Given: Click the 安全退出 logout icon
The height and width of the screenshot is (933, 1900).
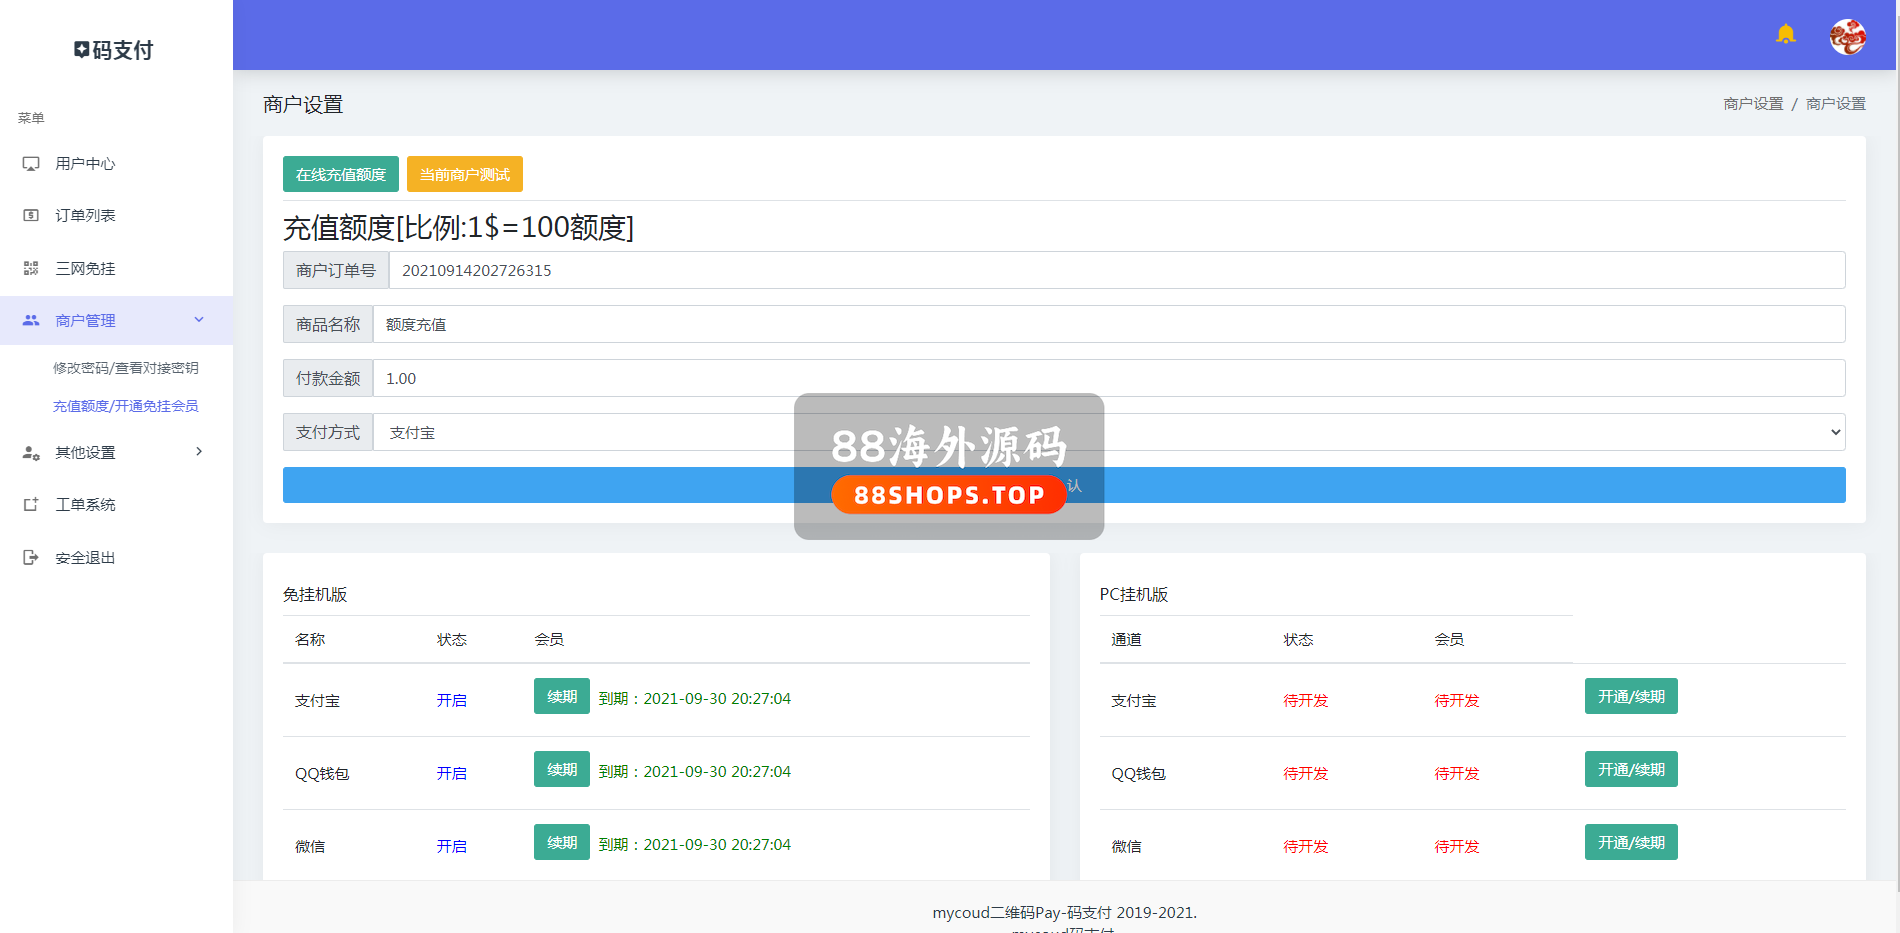Looking at the screenshot, I should 31,558.
